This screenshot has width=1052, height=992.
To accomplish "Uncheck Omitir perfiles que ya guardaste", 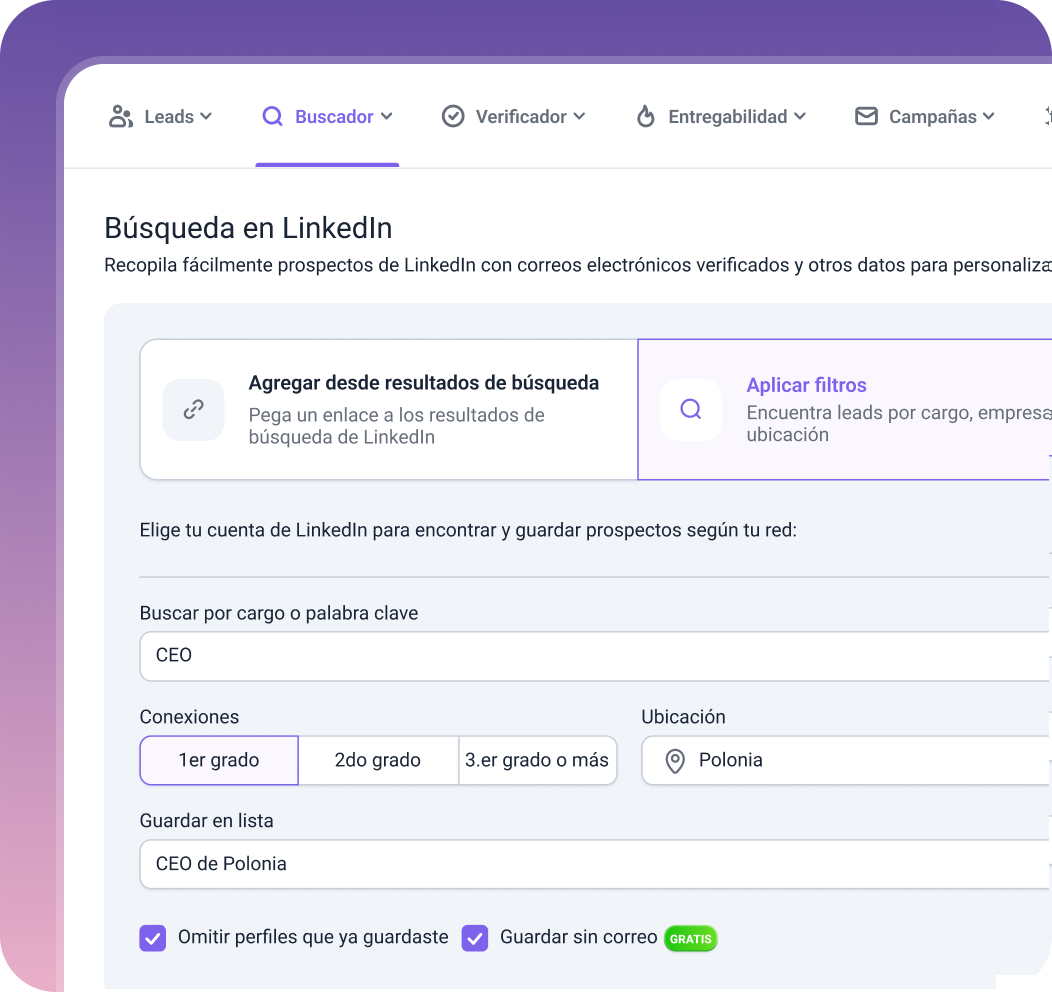I will click(x=153, y=938).
